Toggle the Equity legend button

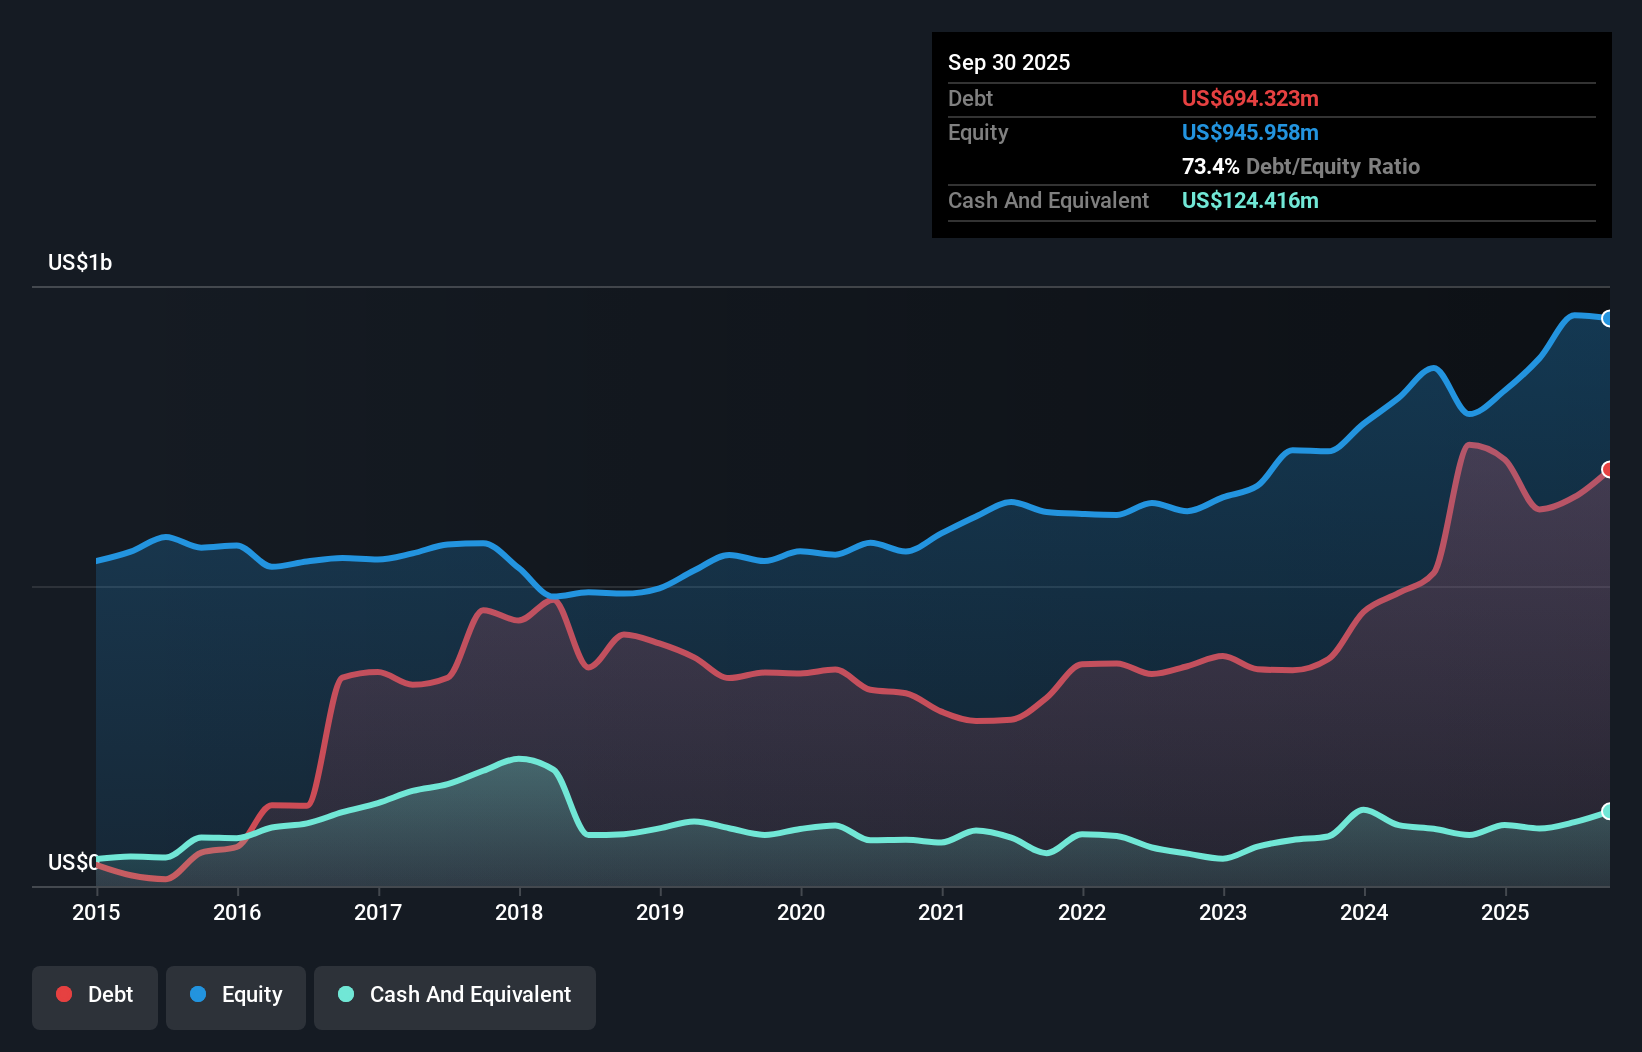[236, 997]
